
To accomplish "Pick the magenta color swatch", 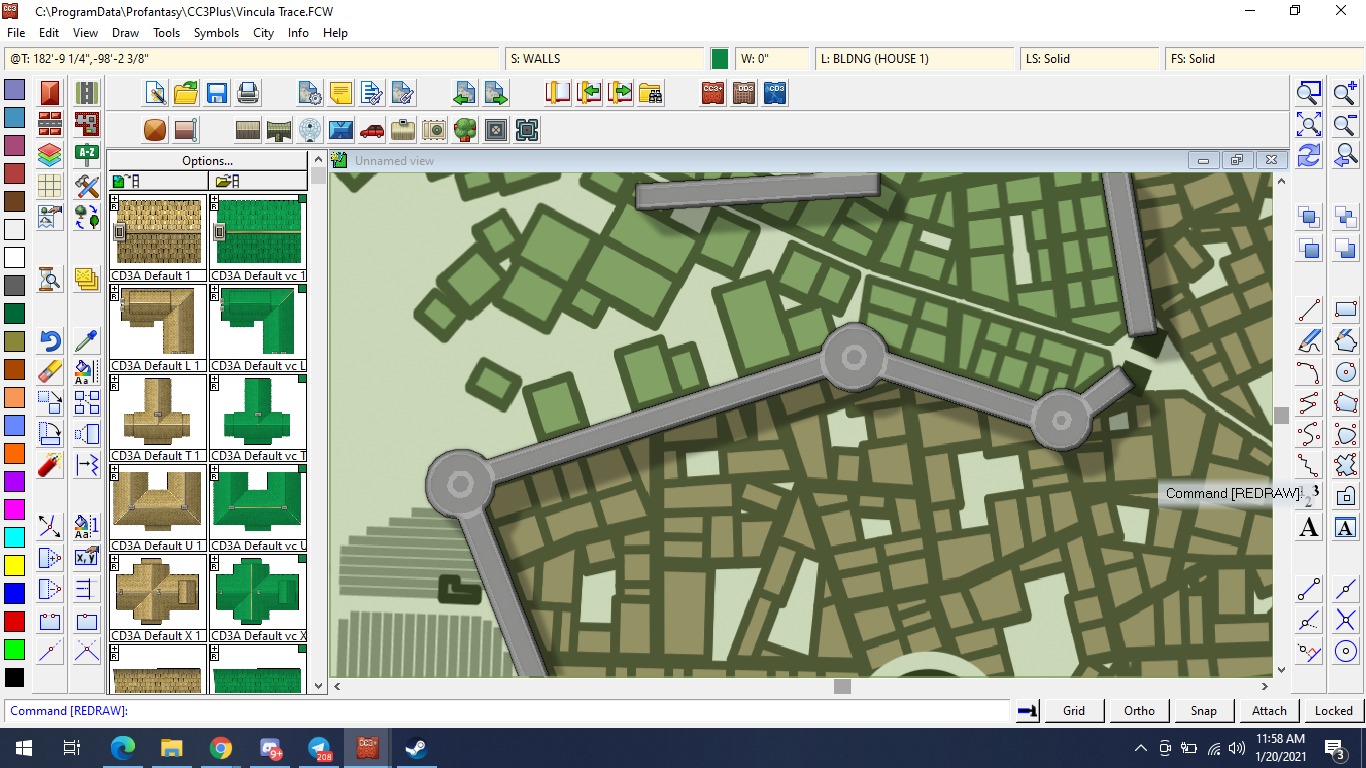I will pyautogui.click(x=14, y=509).
